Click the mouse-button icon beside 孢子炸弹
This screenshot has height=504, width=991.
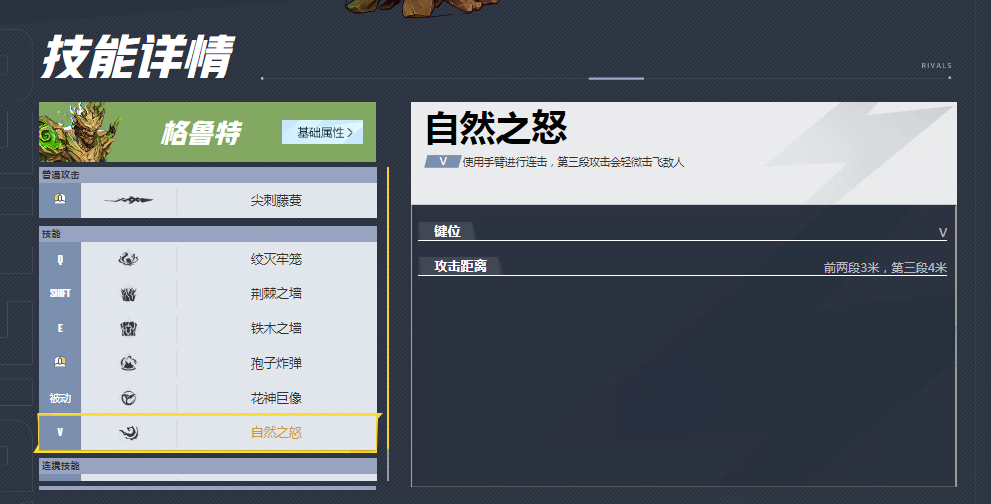[60, 362]
